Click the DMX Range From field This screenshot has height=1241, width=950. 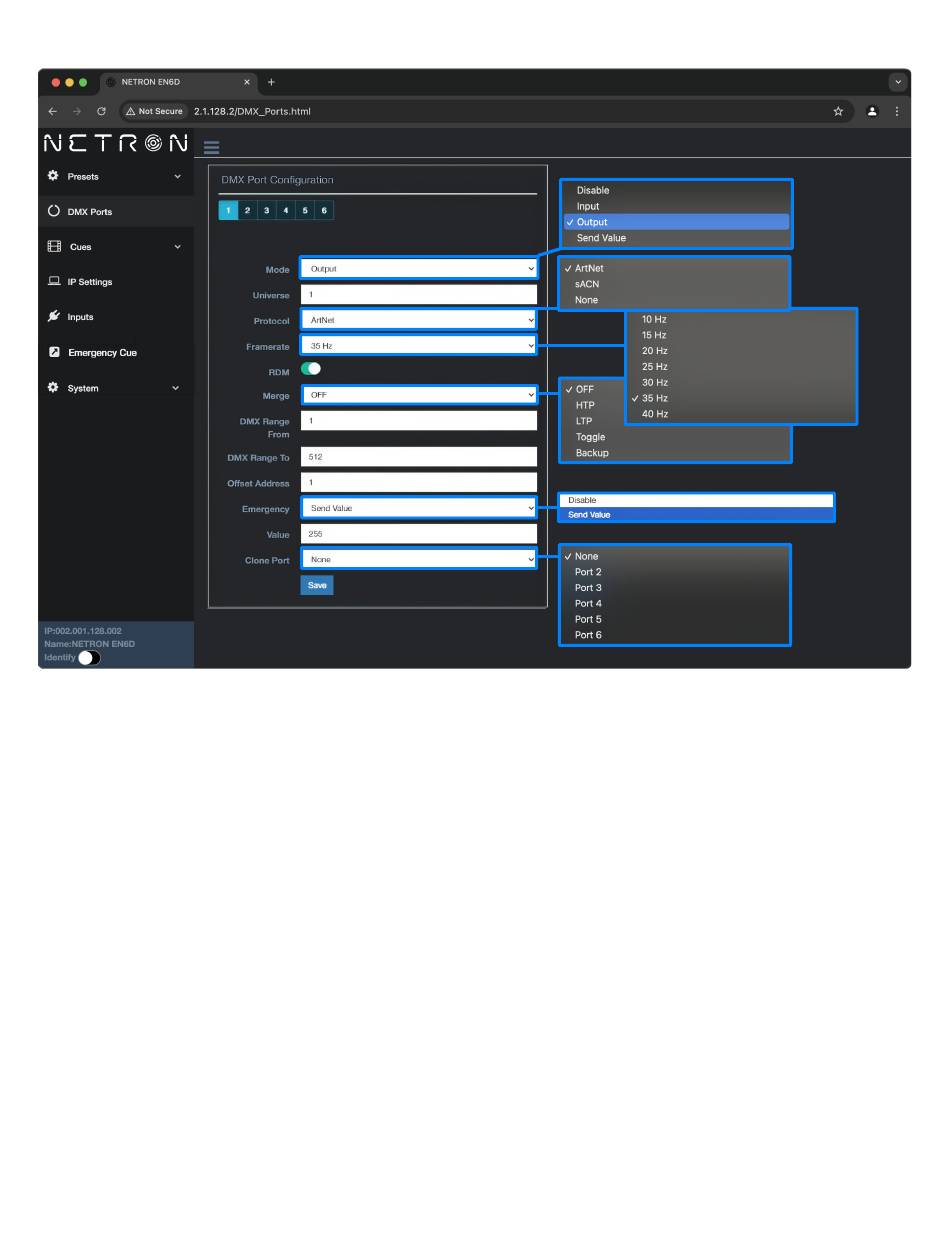(419, 421)
